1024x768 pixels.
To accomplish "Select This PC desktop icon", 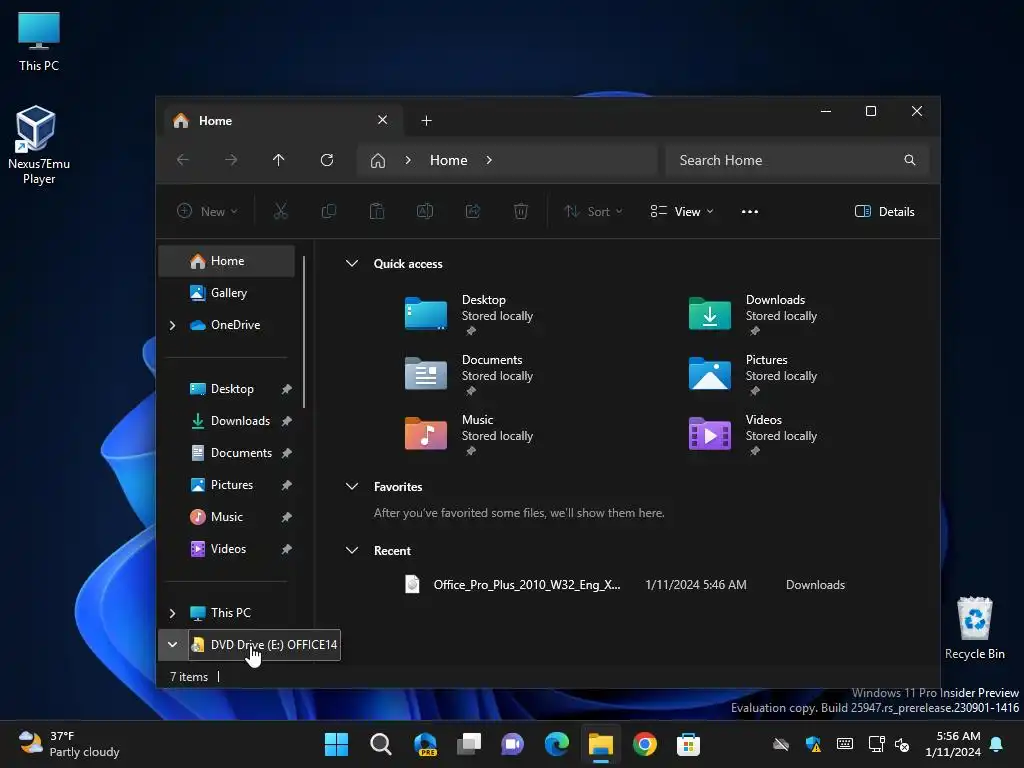I will click(39, 42).
